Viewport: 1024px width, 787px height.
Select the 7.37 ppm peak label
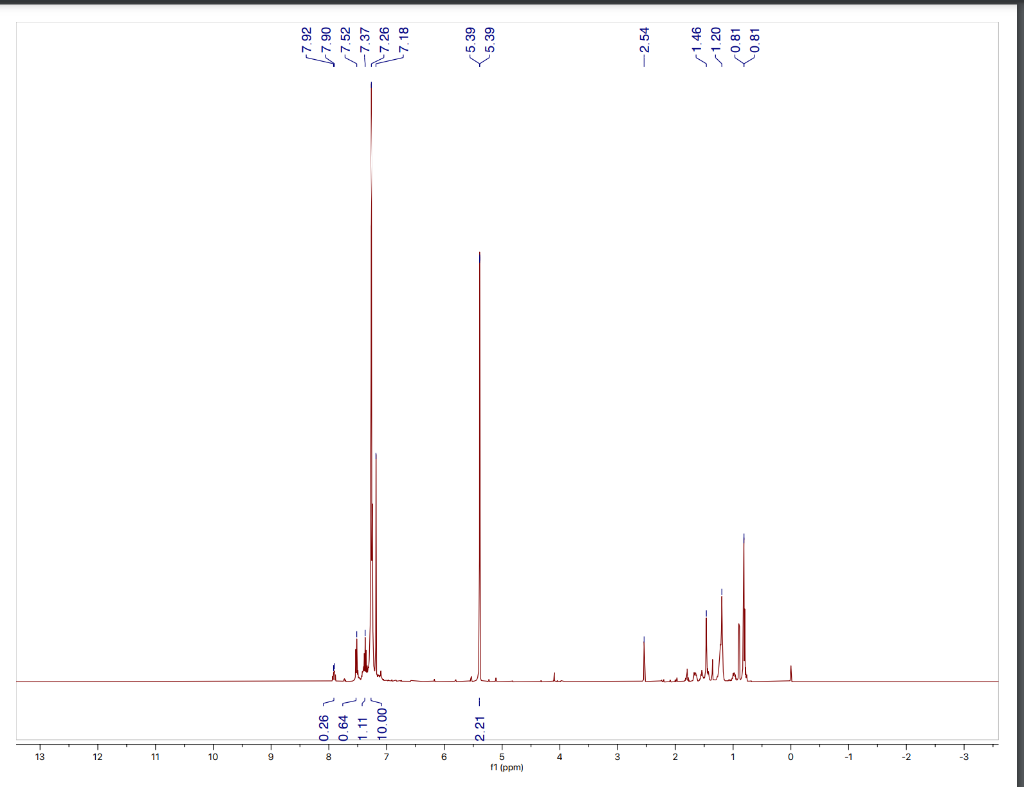[365, 39]
